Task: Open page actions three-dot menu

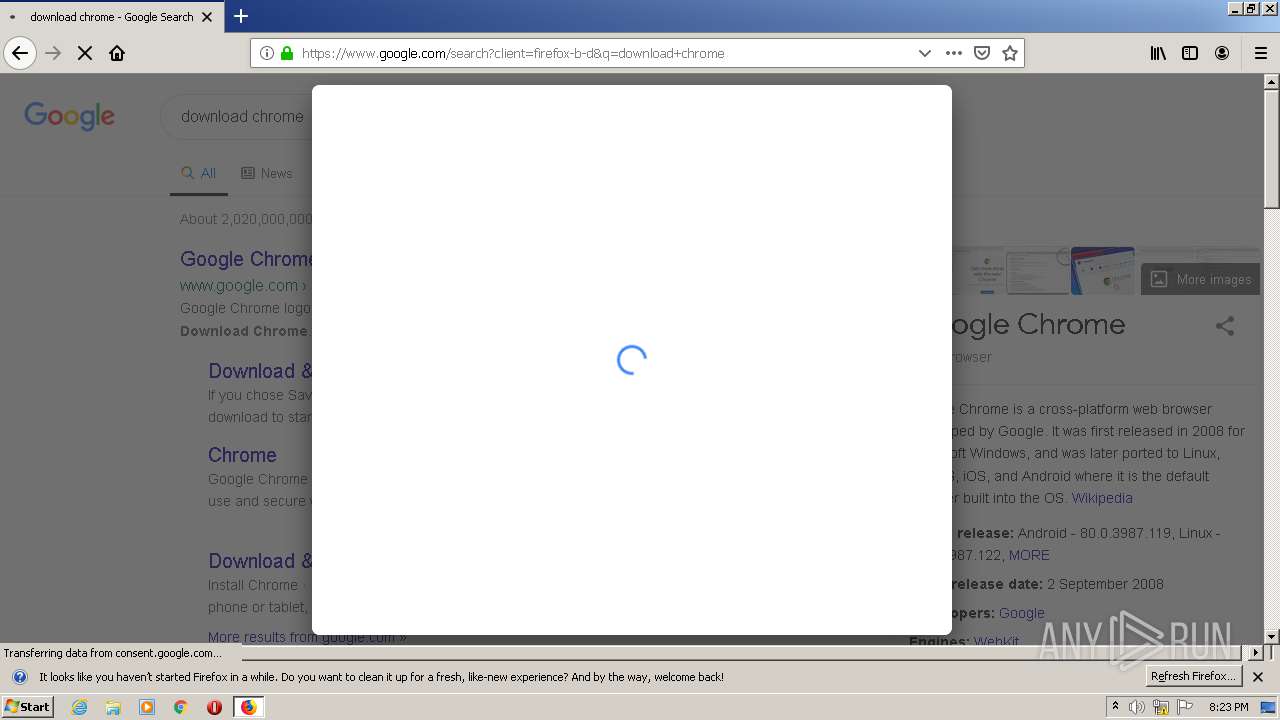Action: point(954,53)
